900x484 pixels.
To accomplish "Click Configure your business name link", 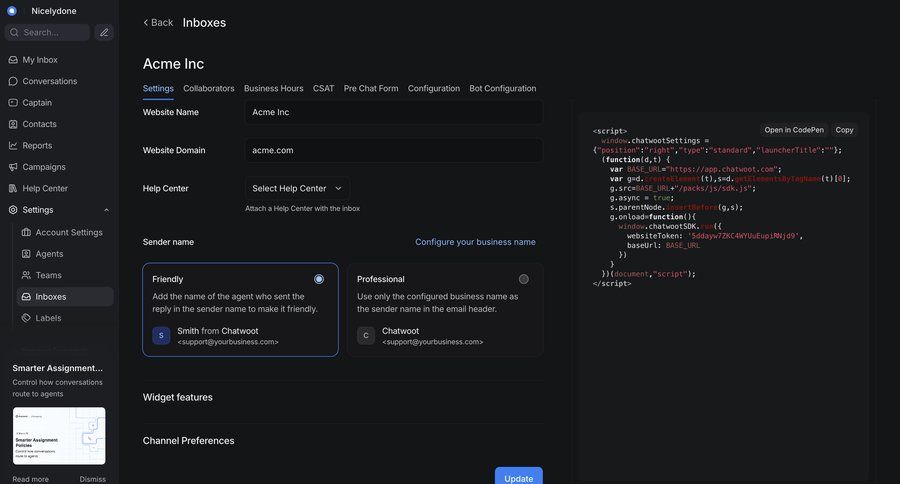I will click(475, 242).
